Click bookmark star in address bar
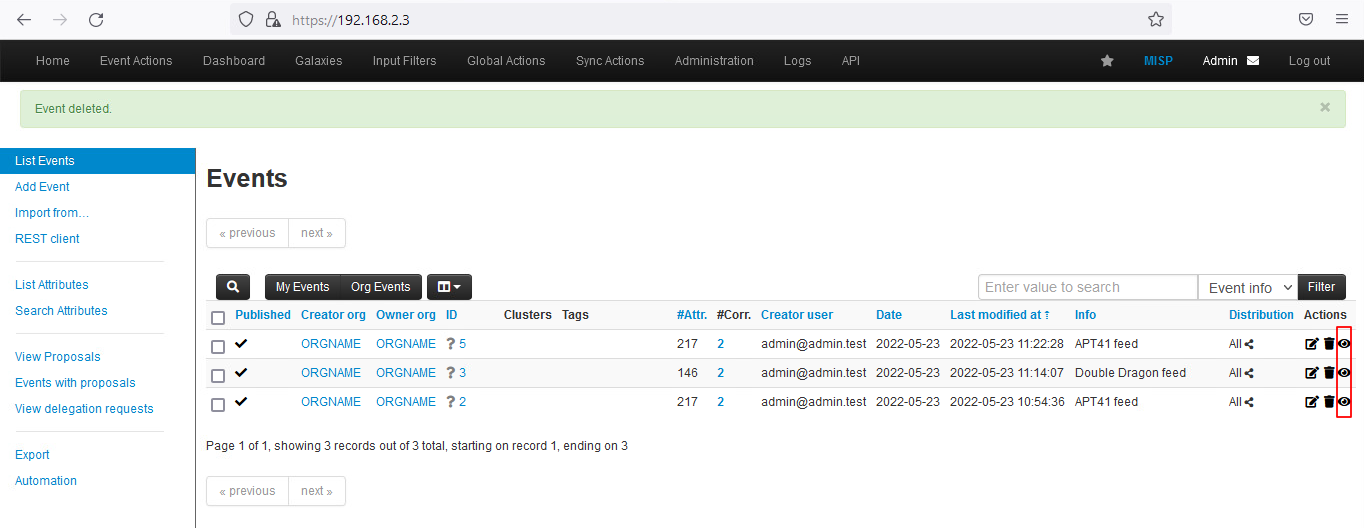This screenshot has width=1364, height=528. click(x=1155, y=20)
